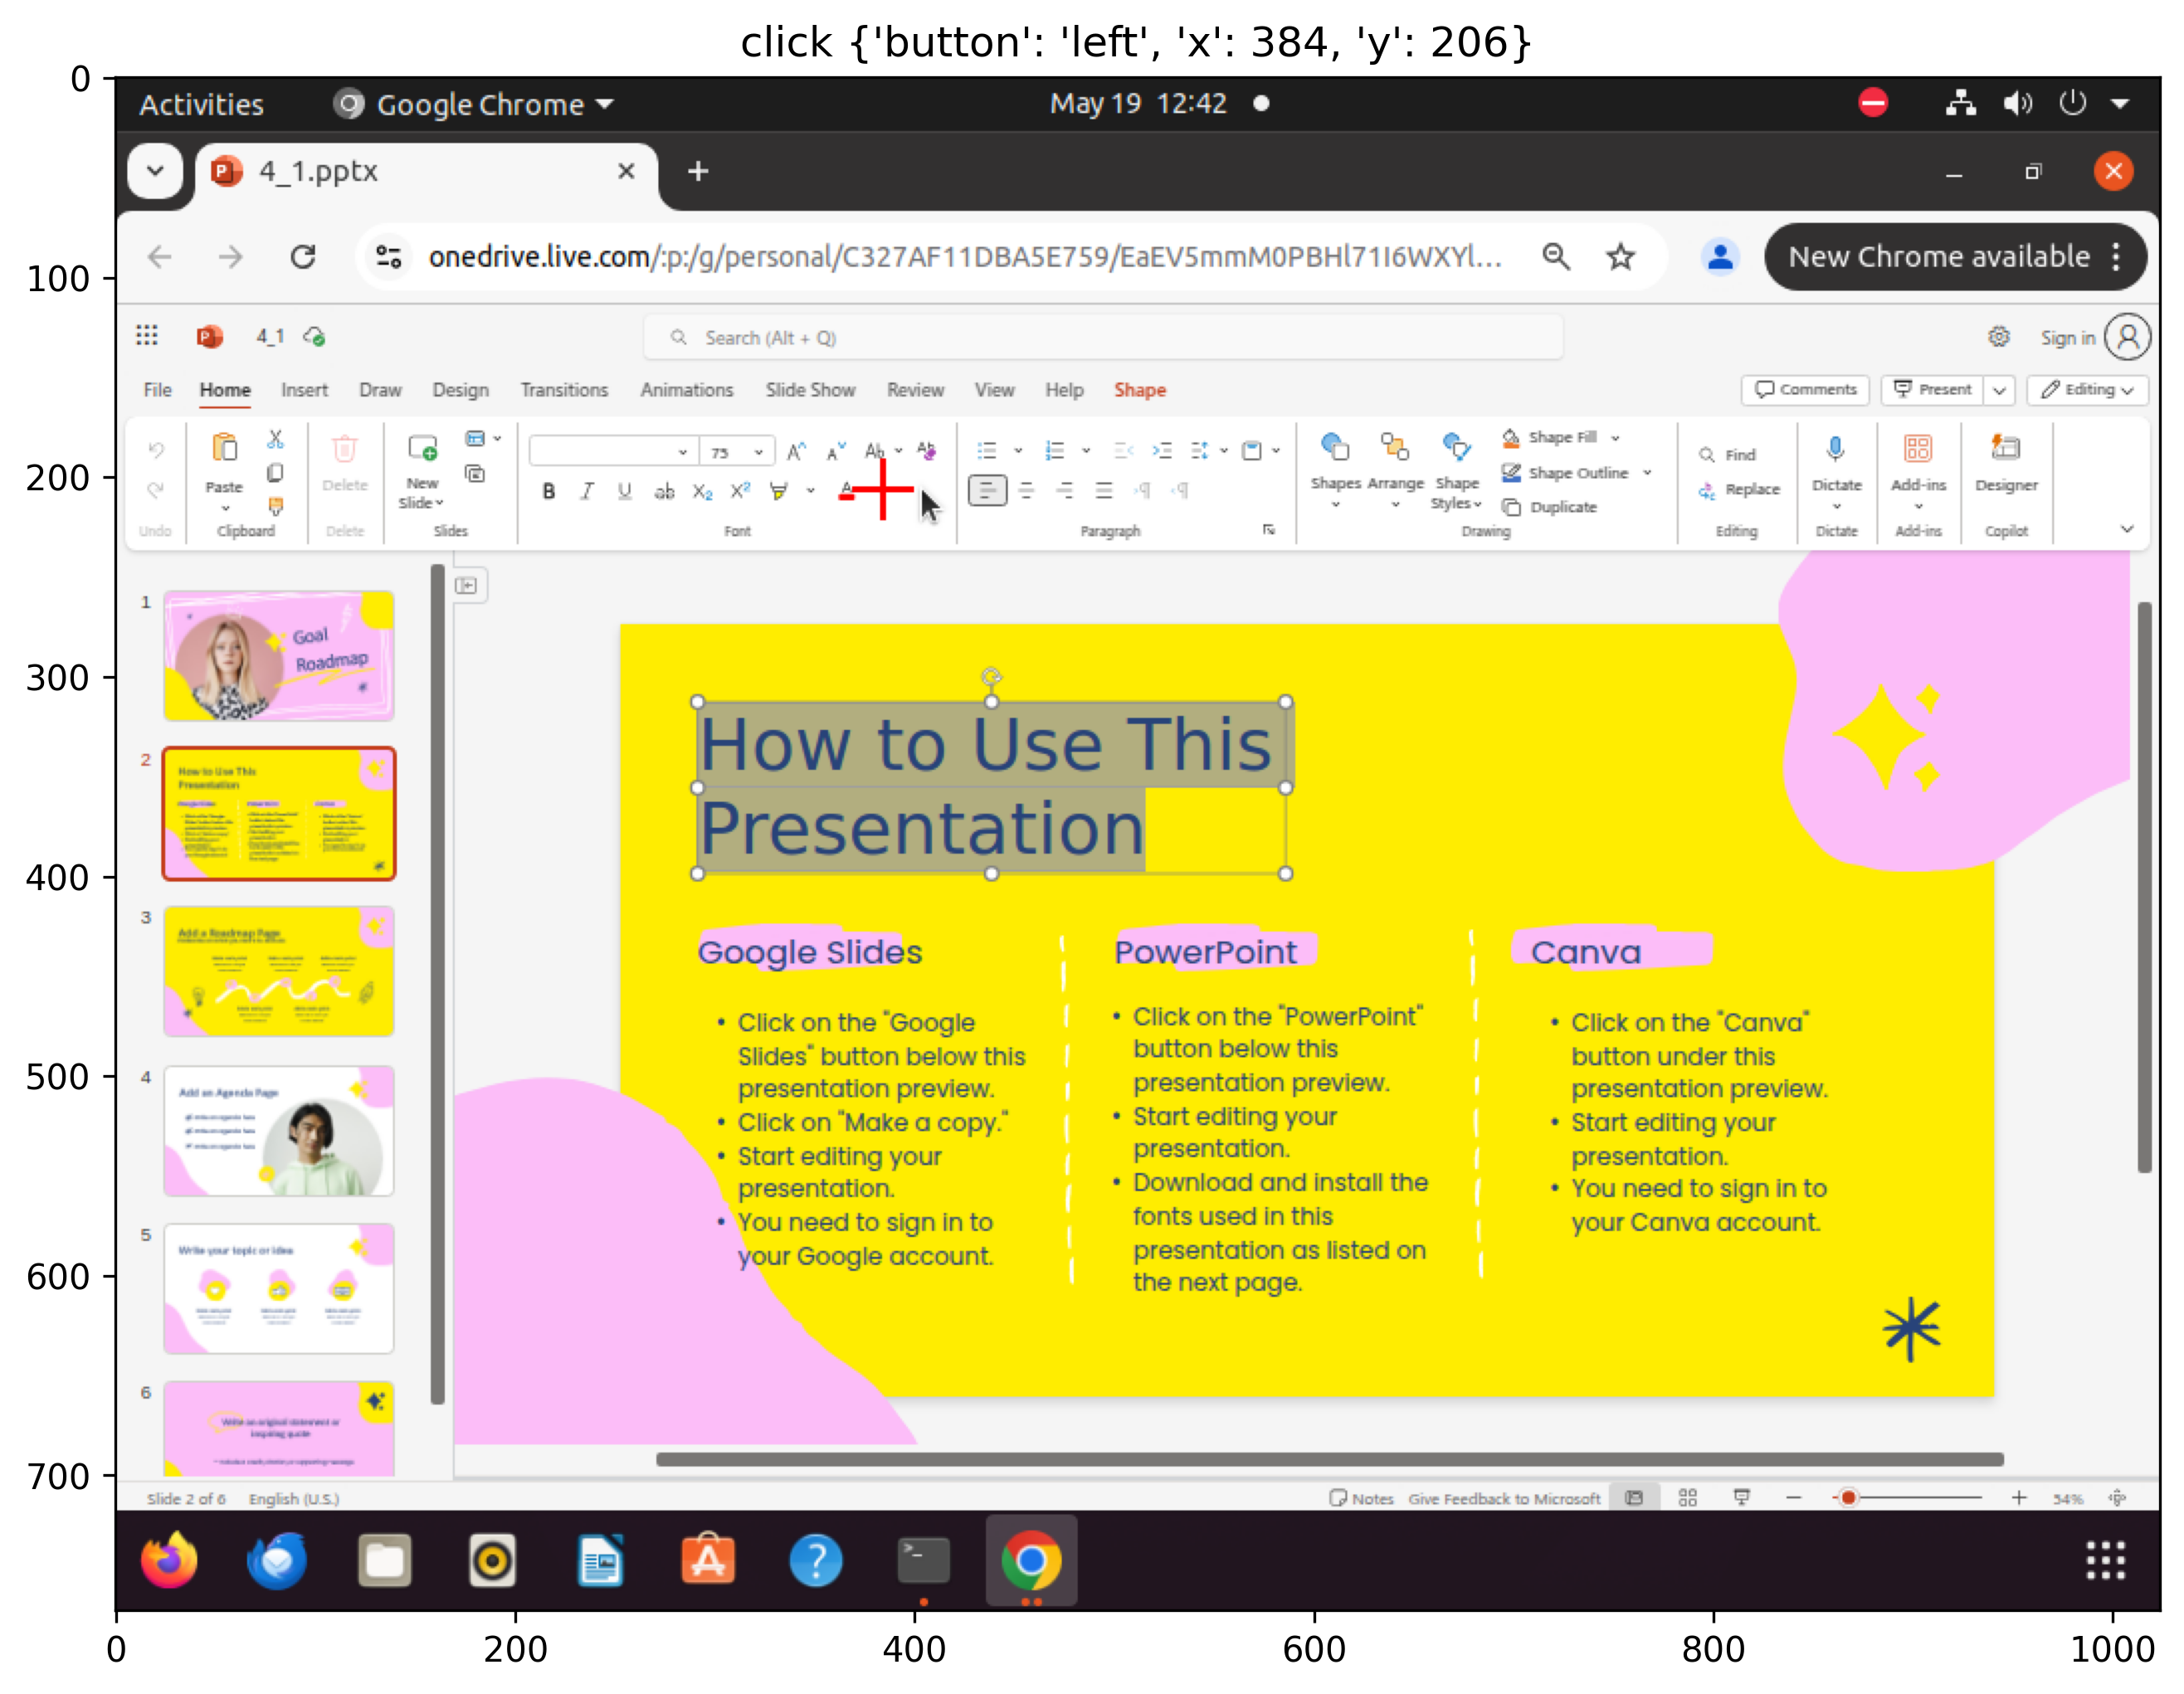Open the Editing mode dropdown
Viewport: 2184px width, 1694px height.
pyautogui.click(x=2087, y=390)
